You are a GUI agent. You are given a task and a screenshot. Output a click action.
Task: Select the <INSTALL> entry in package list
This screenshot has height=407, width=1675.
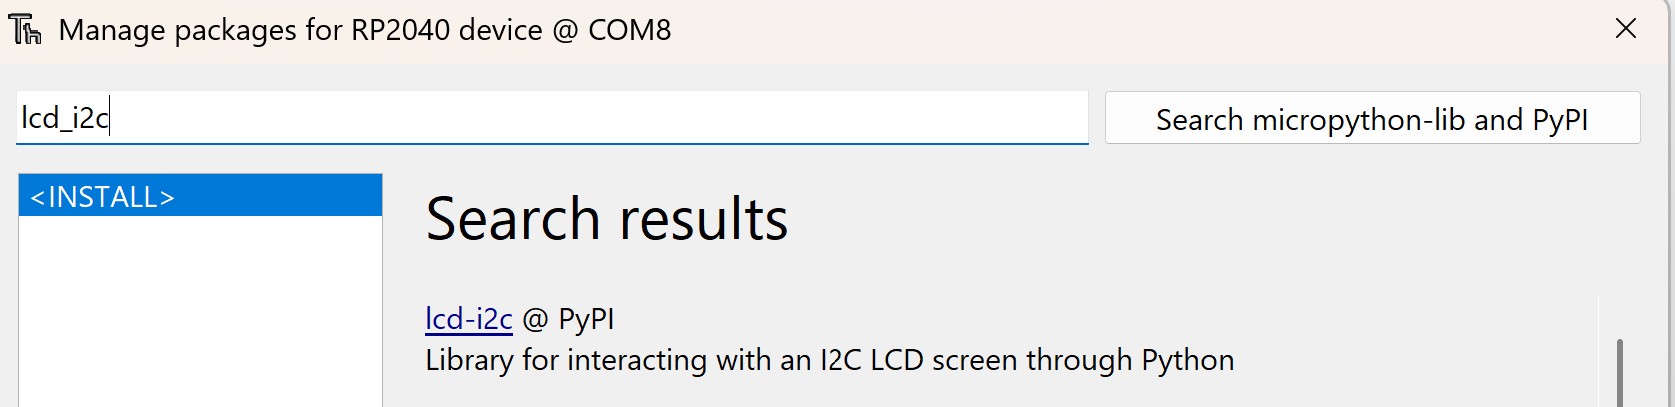(x=200, y=196)
